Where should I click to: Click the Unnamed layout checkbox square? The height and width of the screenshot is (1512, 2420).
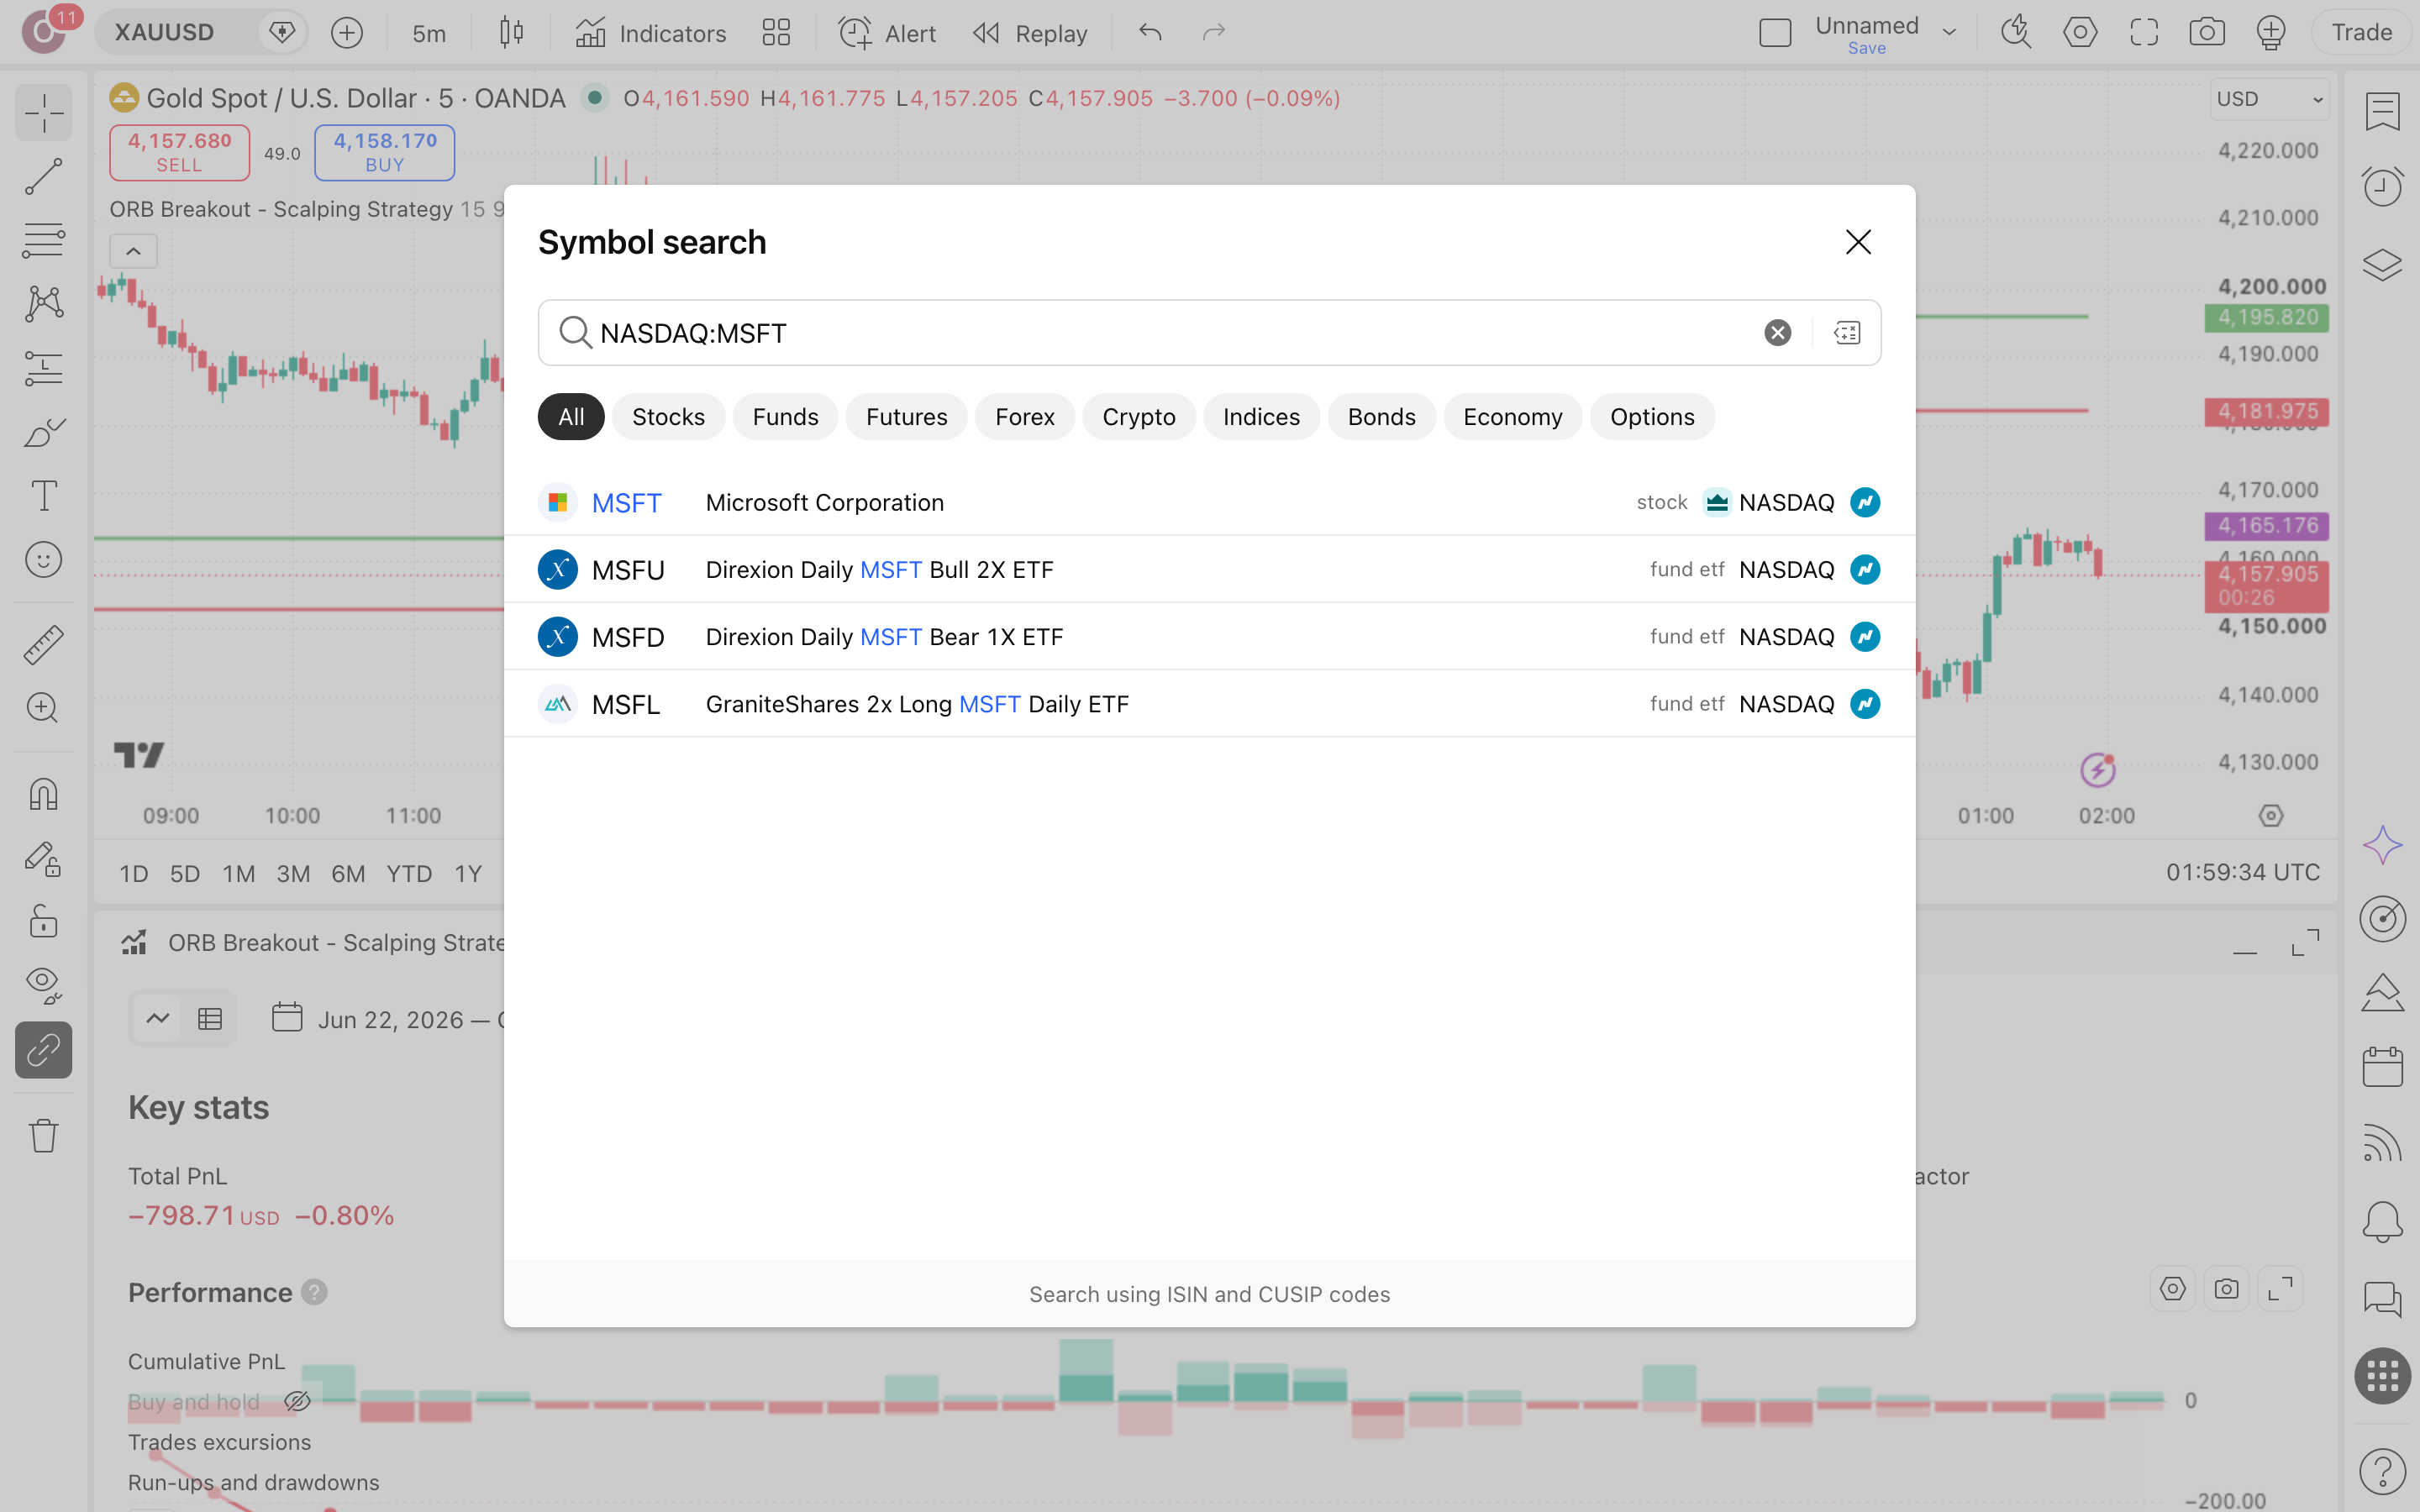point(1775,33)
